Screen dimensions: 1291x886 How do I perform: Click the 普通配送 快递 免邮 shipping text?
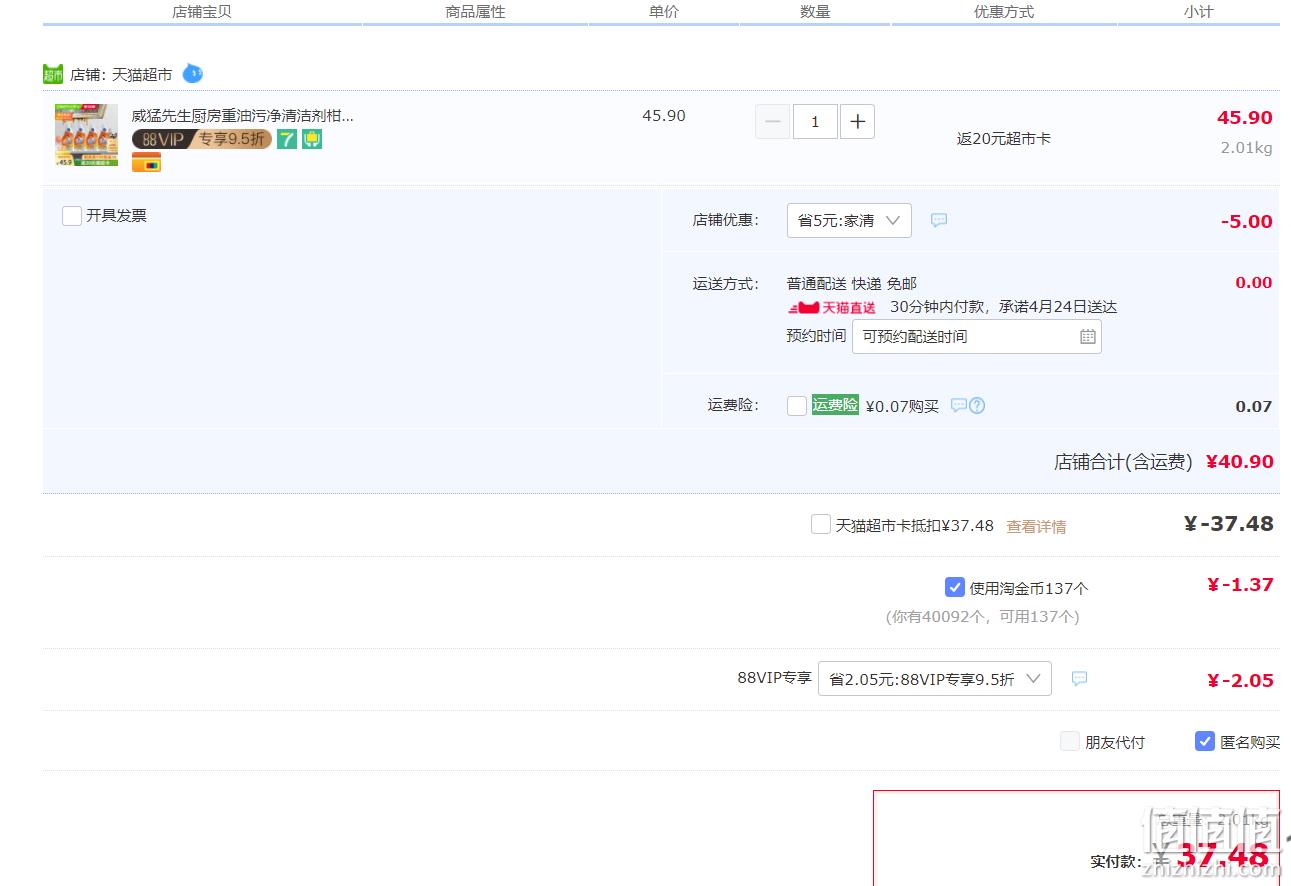(x=852, y=284)
